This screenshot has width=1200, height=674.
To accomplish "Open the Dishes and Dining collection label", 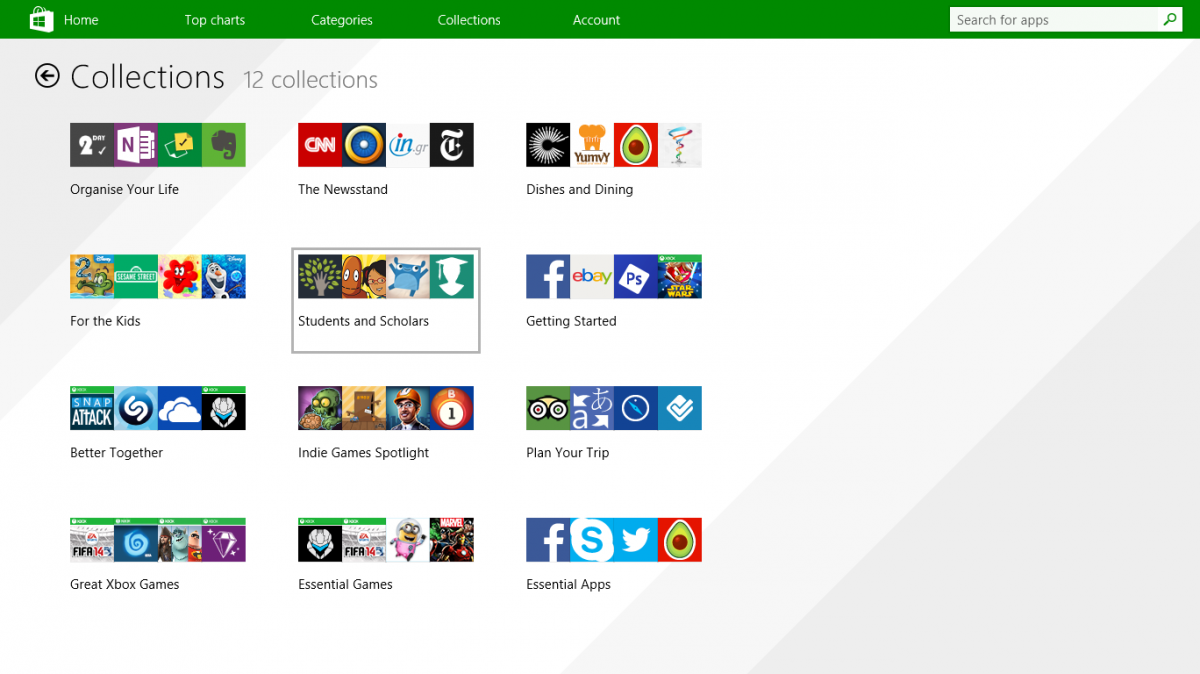I will (x=579, y=189).
